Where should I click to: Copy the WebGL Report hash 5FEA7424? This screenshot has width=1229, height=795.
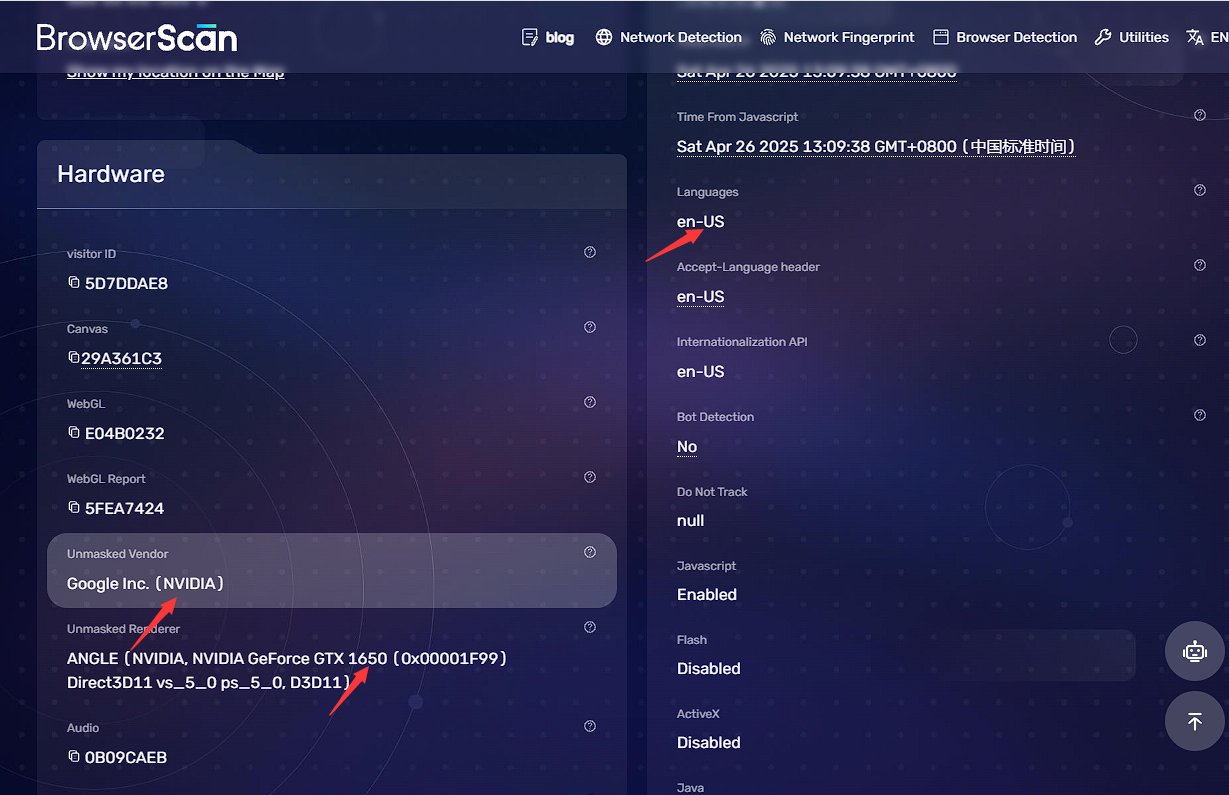click(73, 508)
